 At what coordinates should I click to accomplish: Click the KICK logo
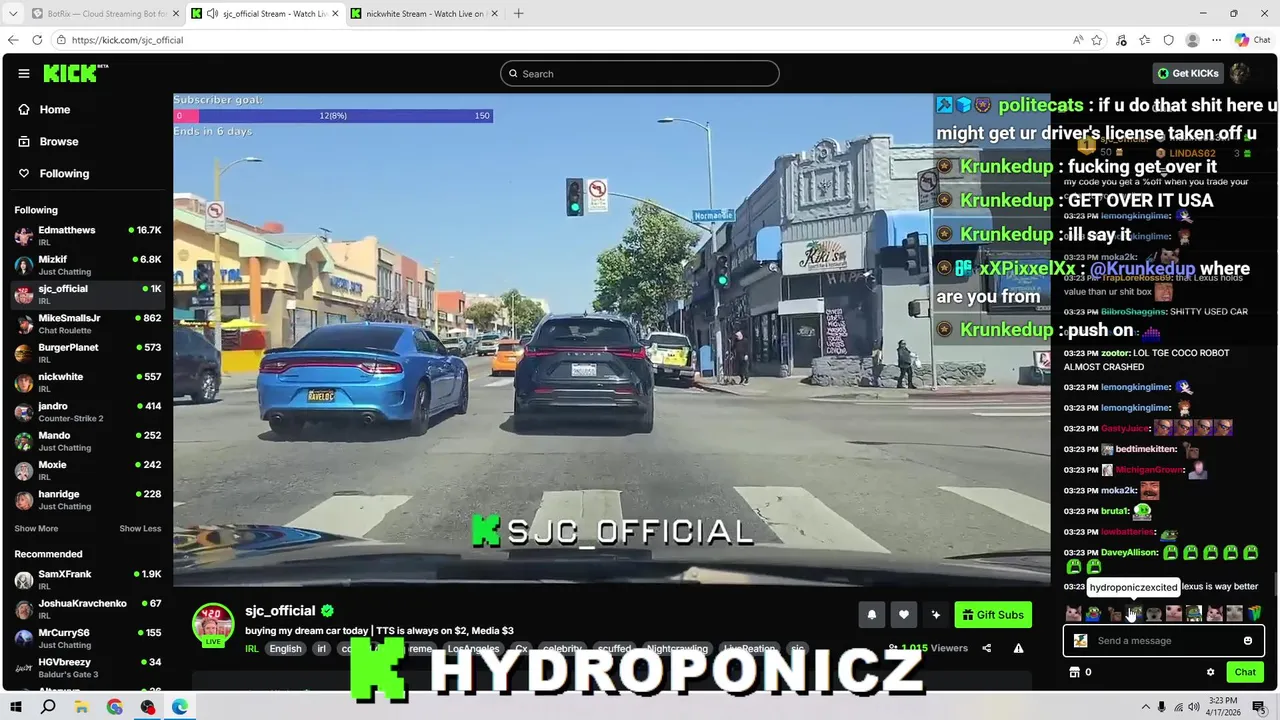[75, 73]
